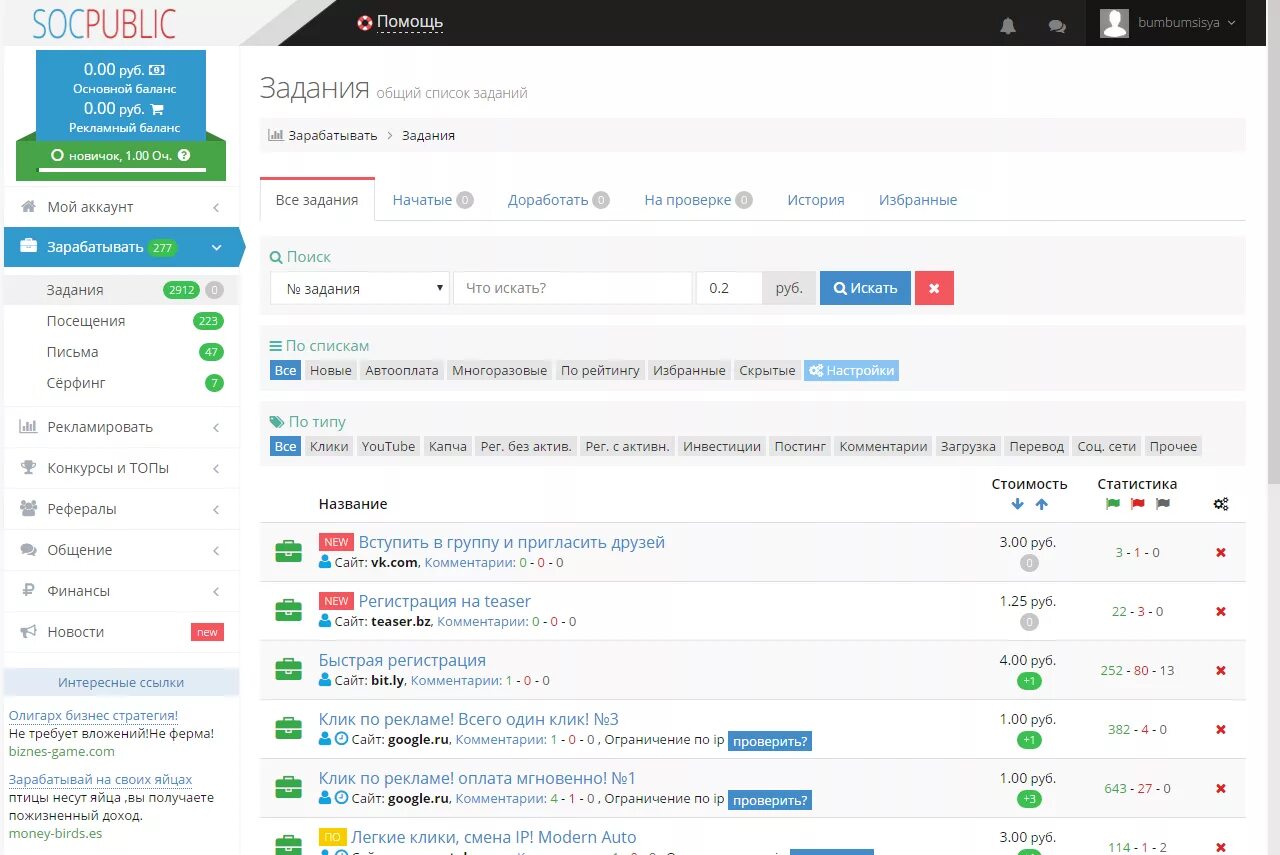The width and height of the screenshot is (1280, 855).
Task: Click the lifebuoy Помощь icon
Action: [x=365, y=22]
